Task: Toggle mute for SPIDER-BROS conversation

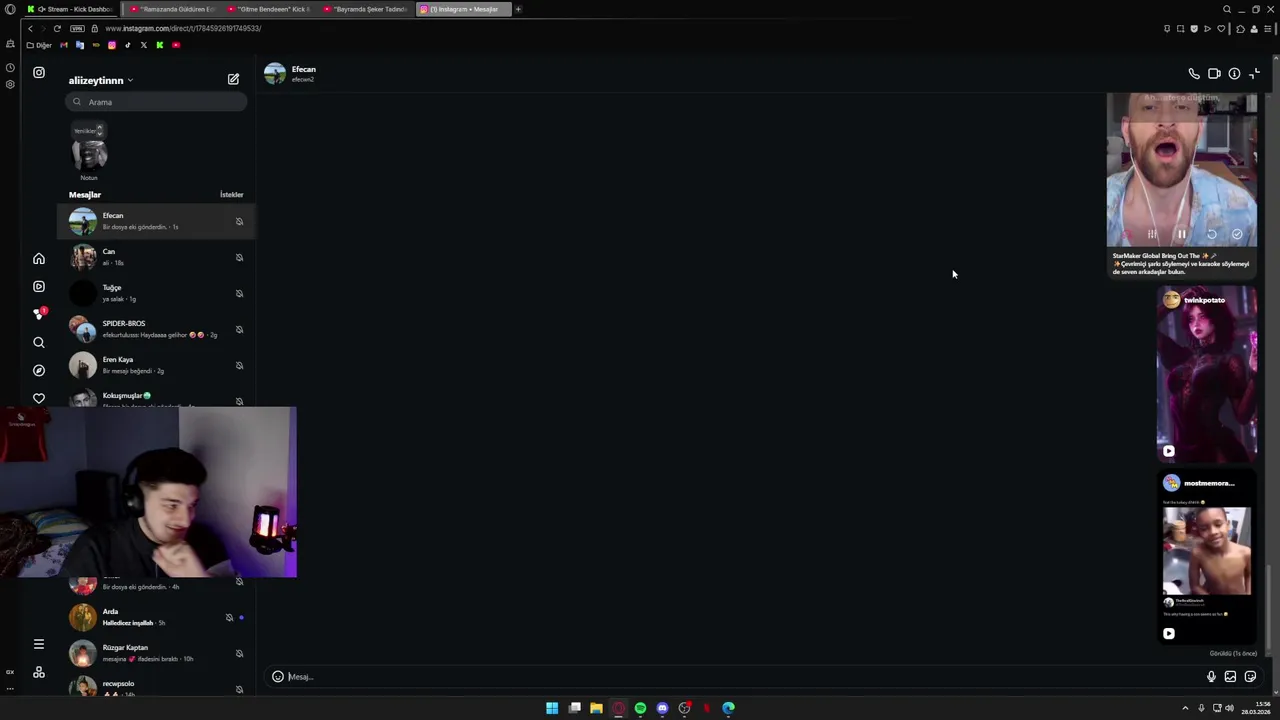Action: click(x=239, y=330)
